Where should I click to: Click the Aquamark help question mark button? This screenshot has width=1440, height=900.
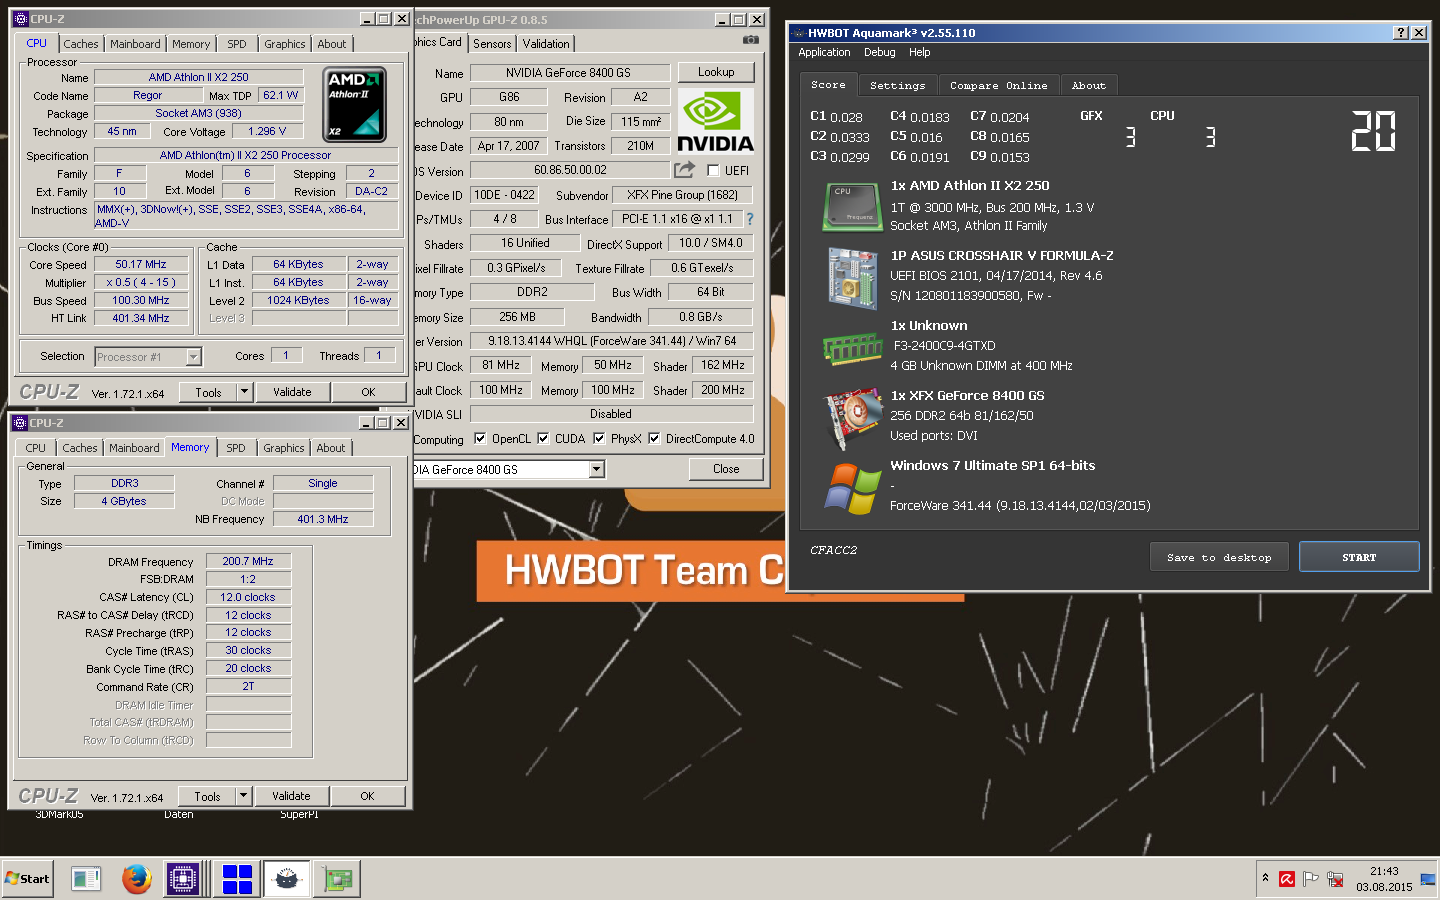[1400, 33]
